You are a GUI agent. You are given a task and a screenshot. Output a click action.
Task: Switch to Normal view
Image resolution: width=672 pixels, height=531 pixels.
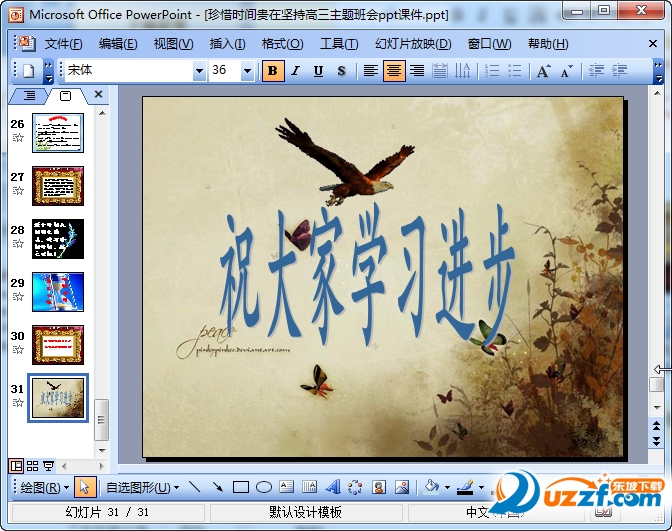[x=16, y=466]
